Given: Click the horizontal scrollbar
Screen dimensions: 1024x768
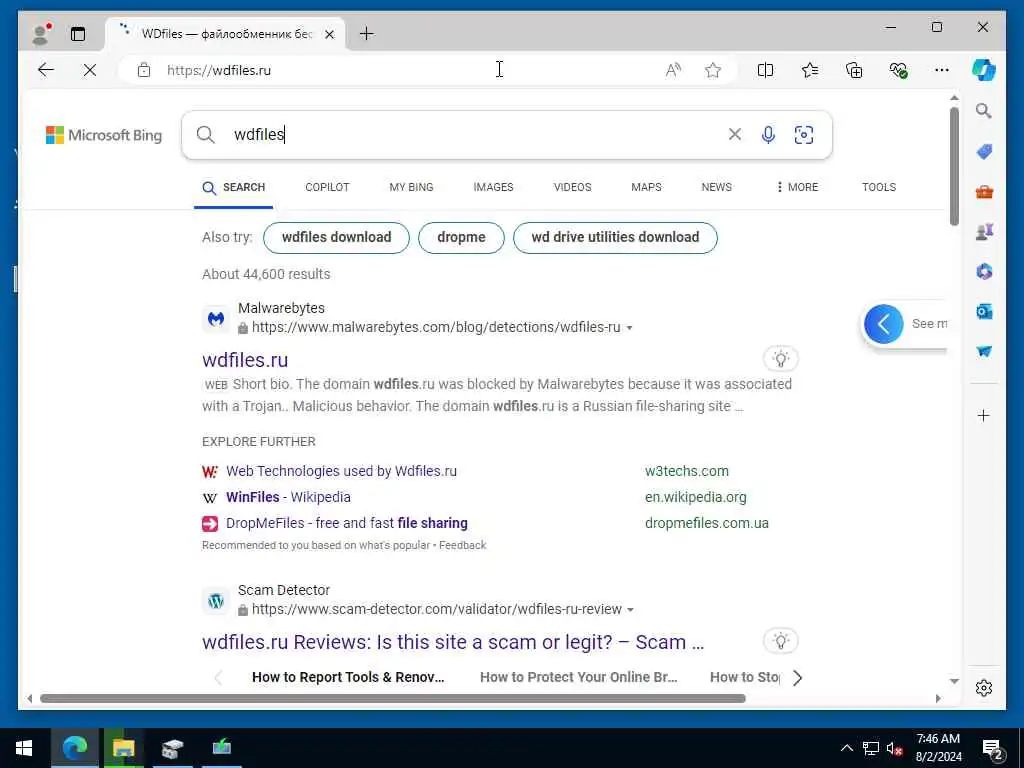Looking at the screenshot, I should coord(392,698).
